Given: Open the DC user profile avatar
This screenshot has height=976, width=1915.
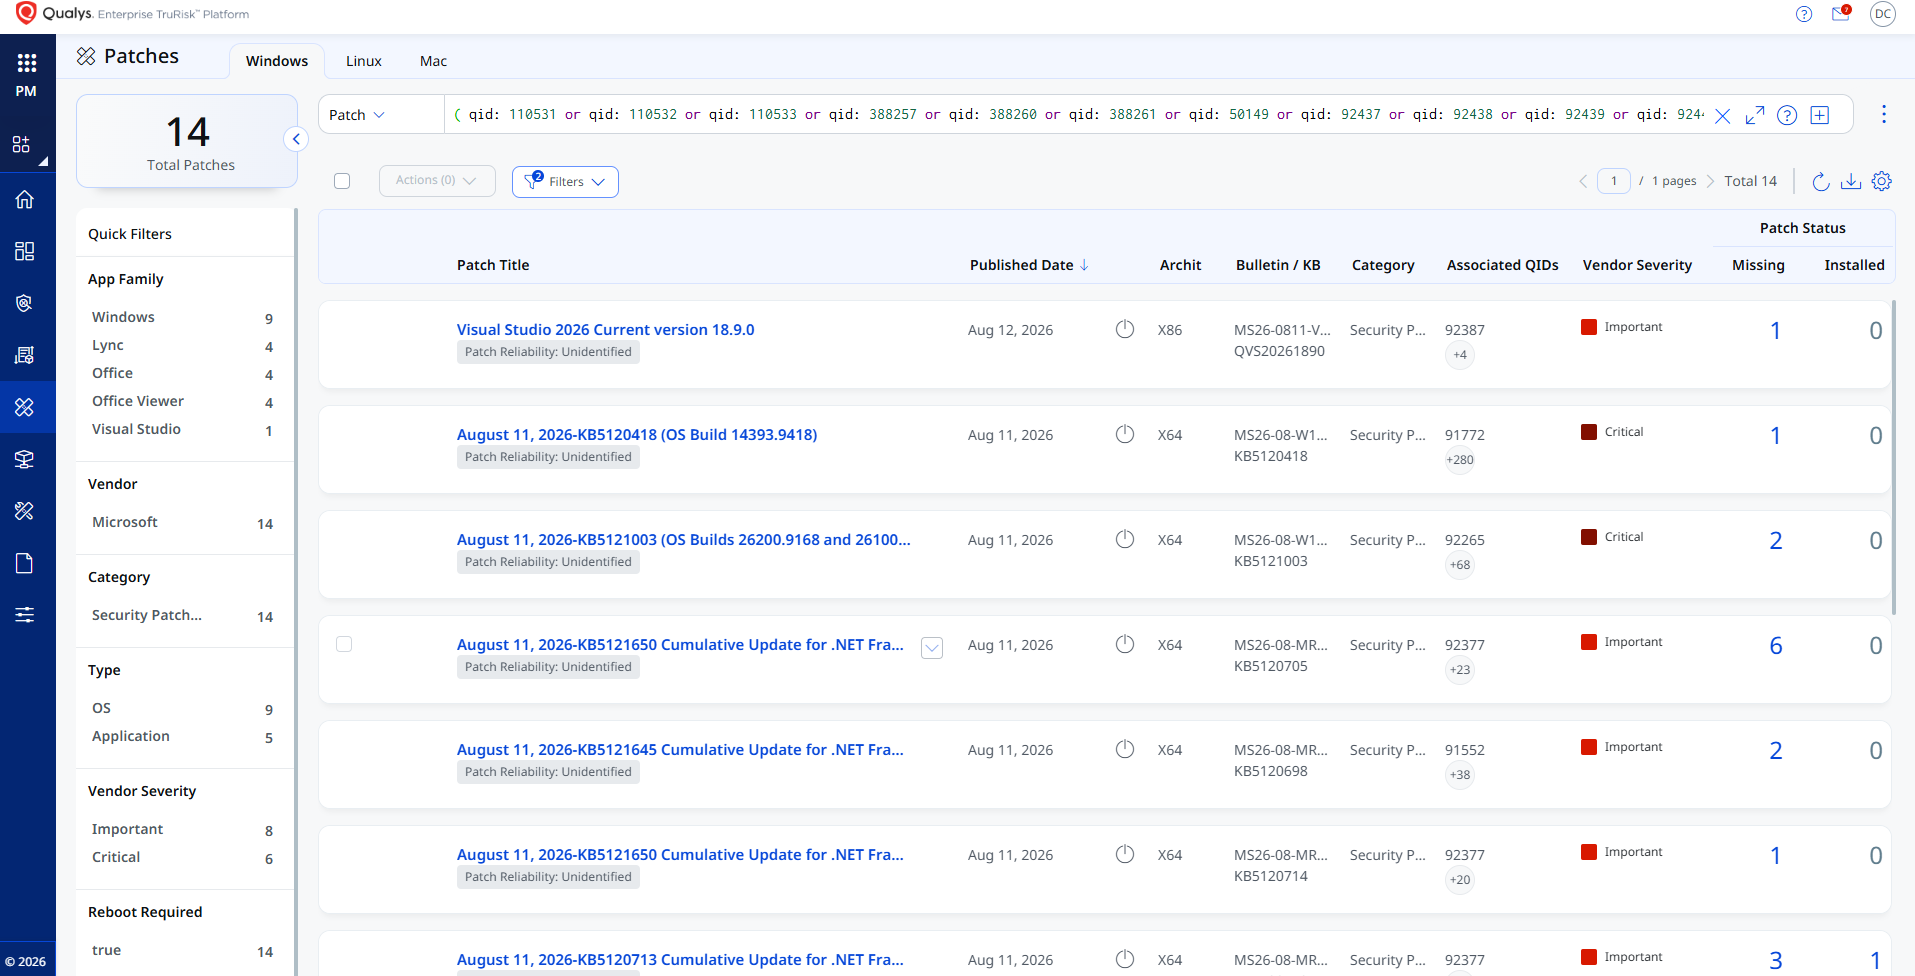Looking at the screenshot, I should coord(1883,14).
